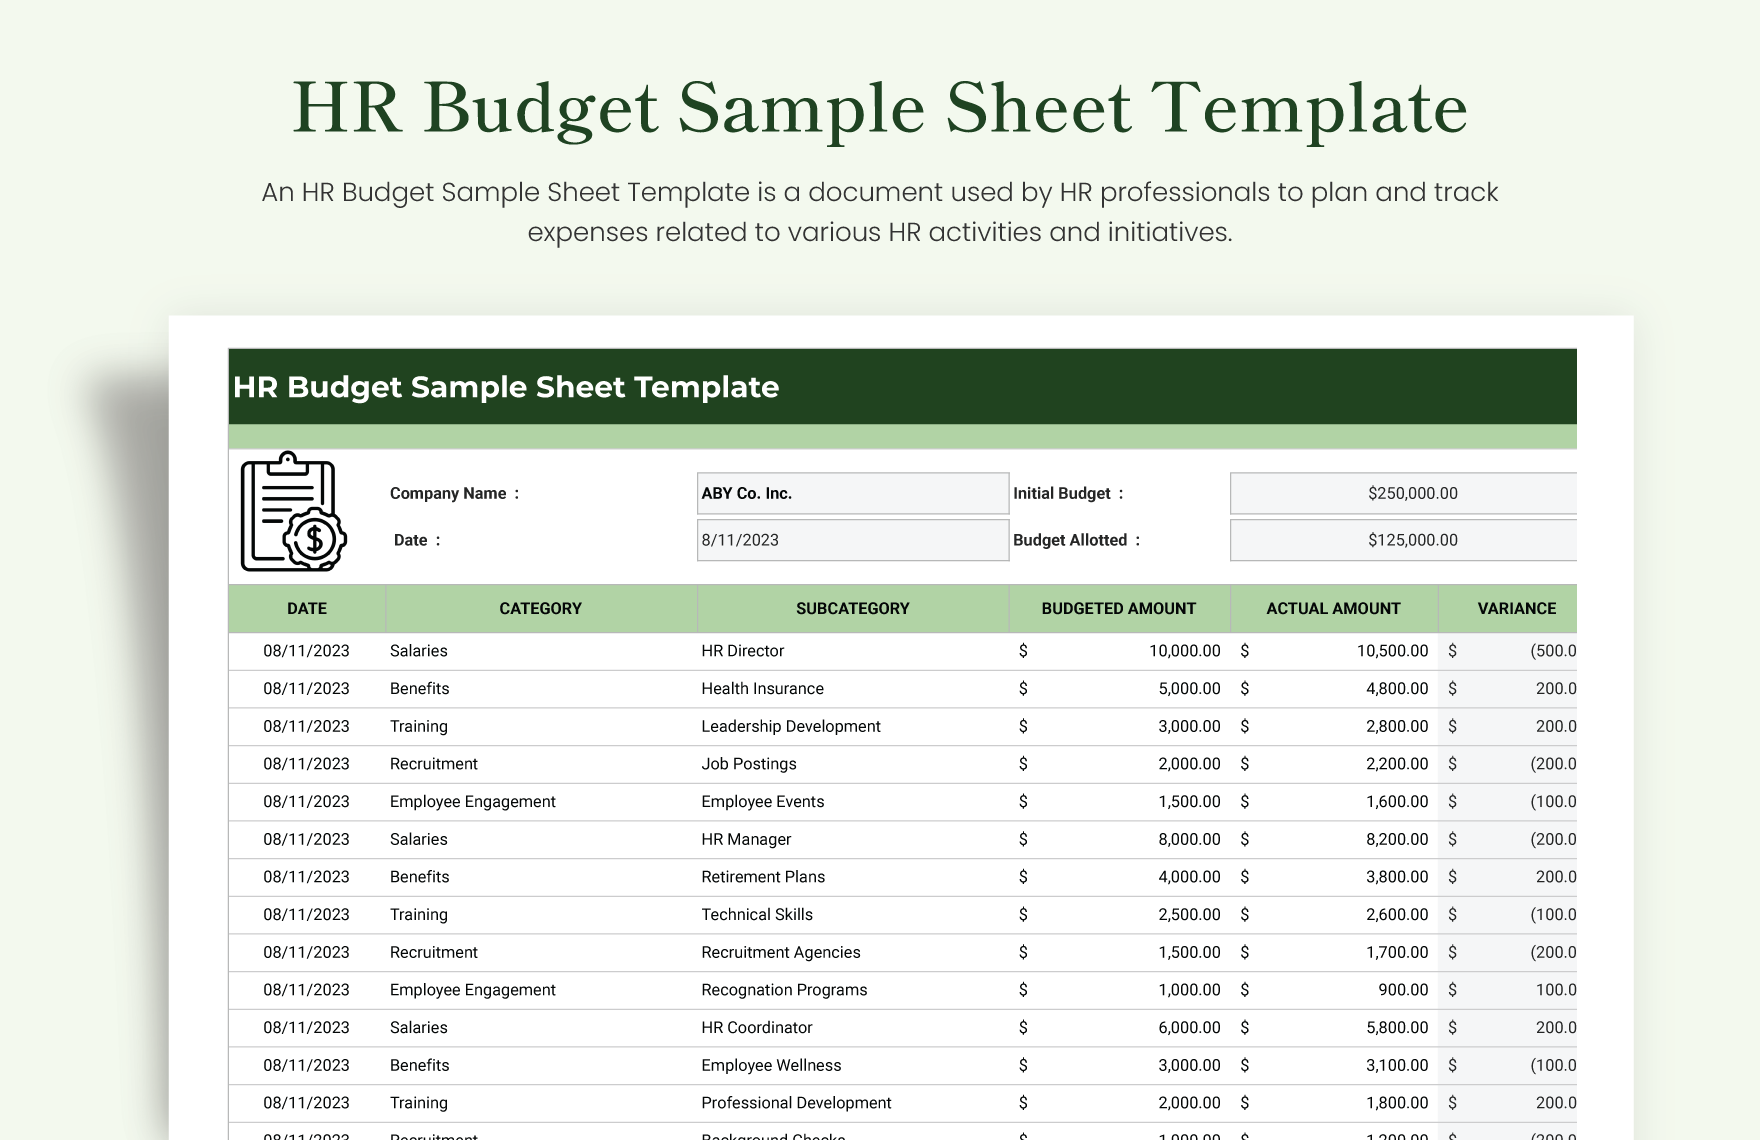Click the DATE column header
Image resolution: width=1760 pixels, height=1140 pixels.
coord(307,608)
